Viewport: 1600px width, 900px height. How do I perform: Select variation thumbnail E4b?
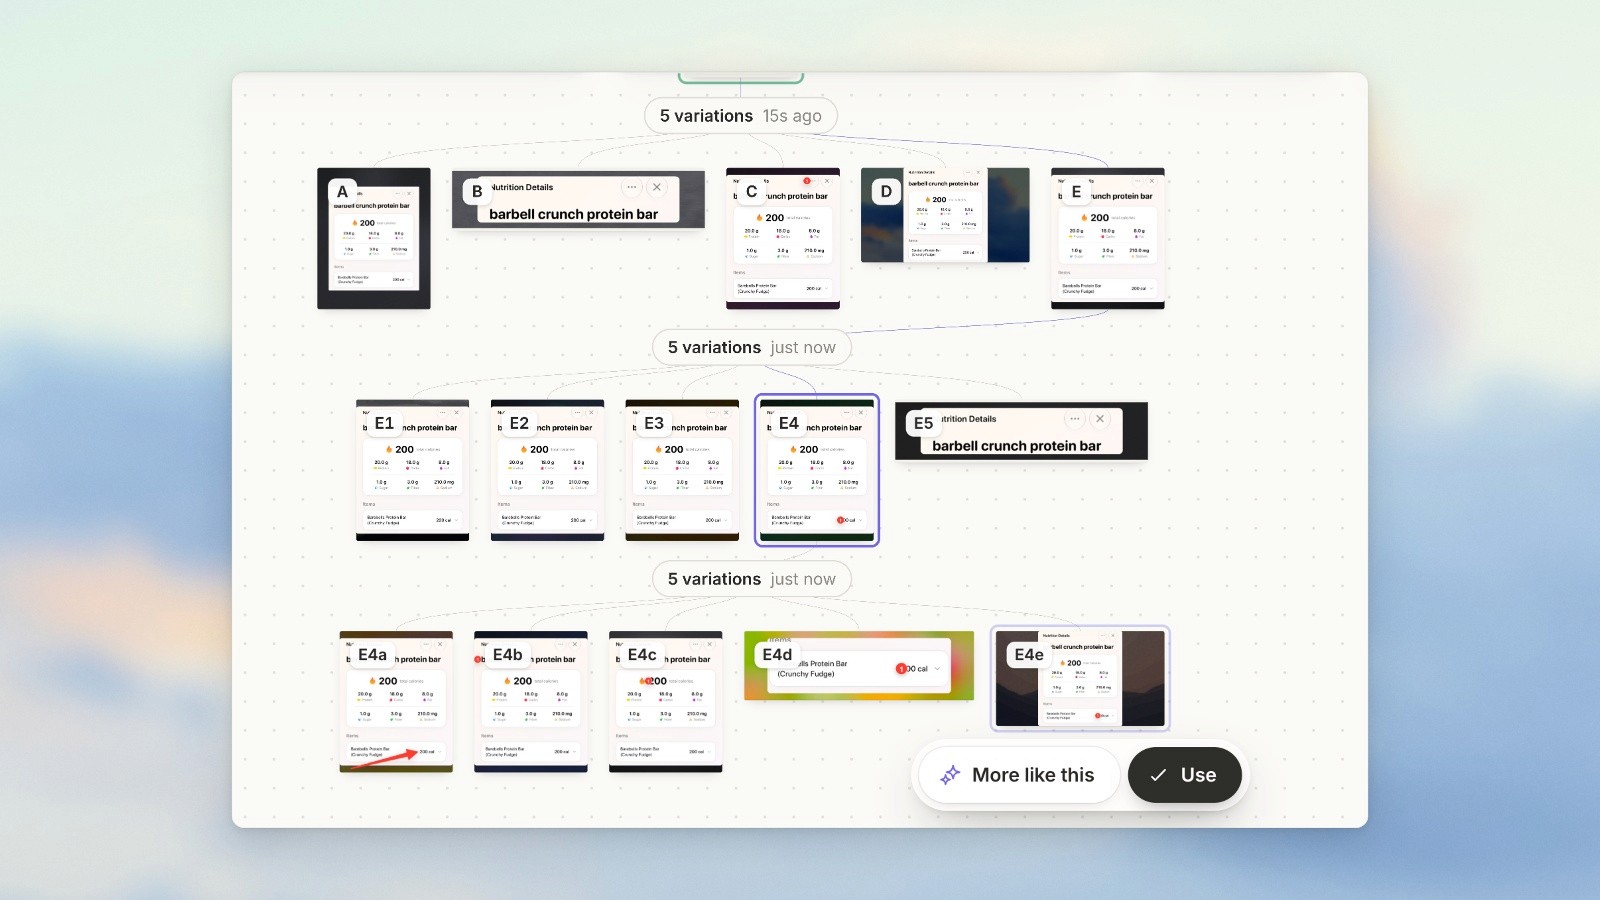(x=531, y=702)
